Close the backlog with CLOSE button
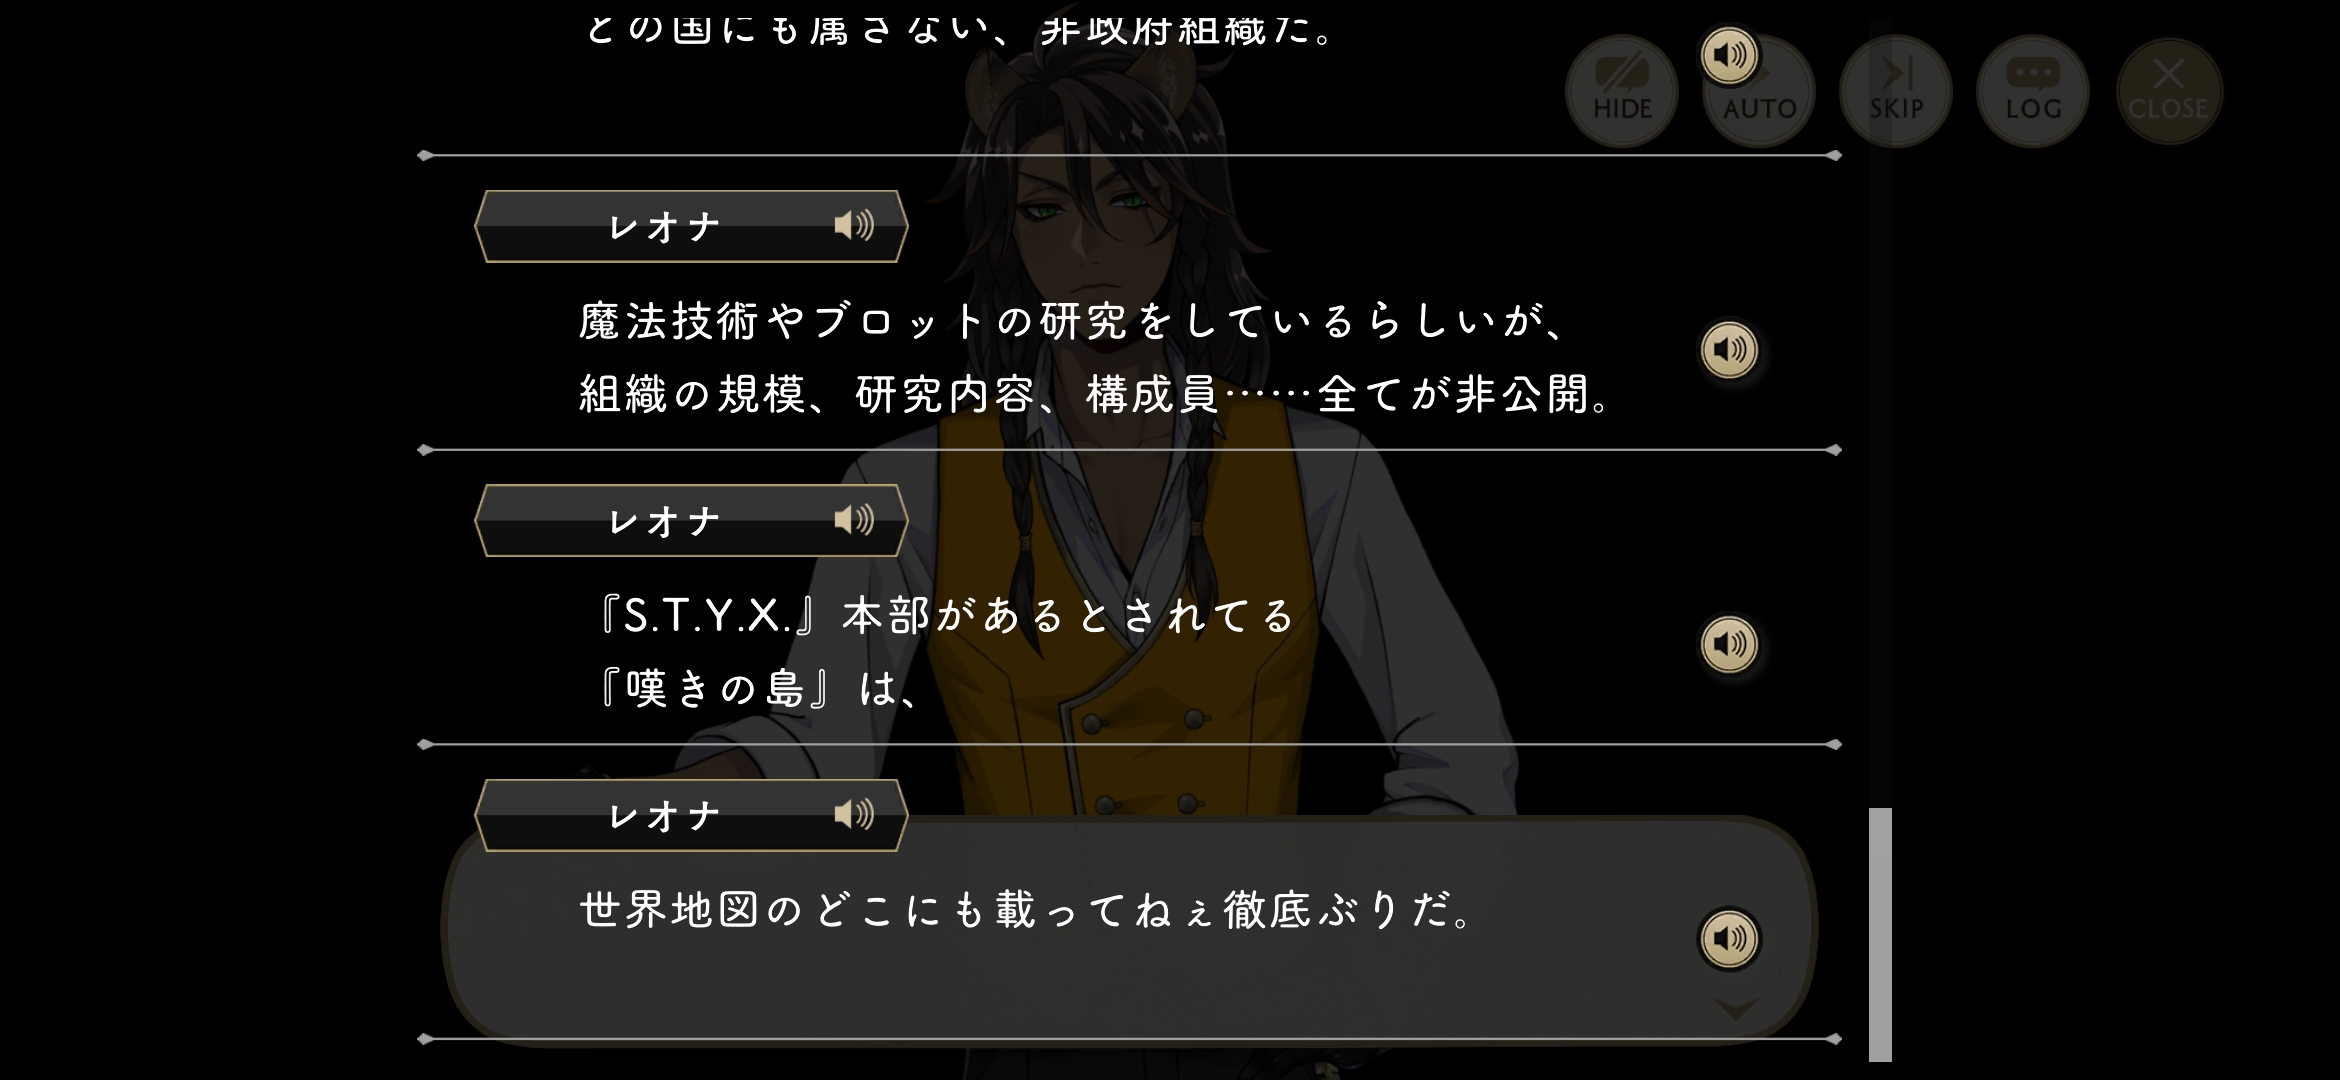The image size is (2340, 1080). 2169,91
